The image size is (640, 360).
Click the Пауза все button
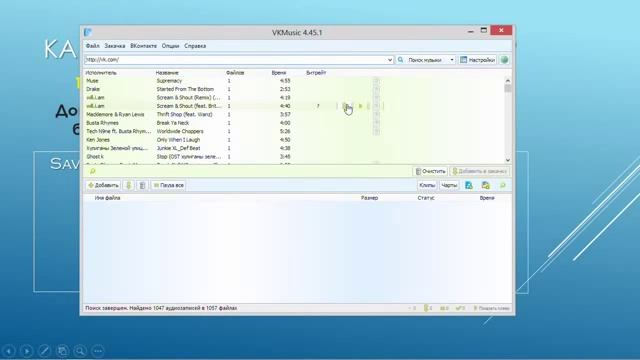coord(168,185)
